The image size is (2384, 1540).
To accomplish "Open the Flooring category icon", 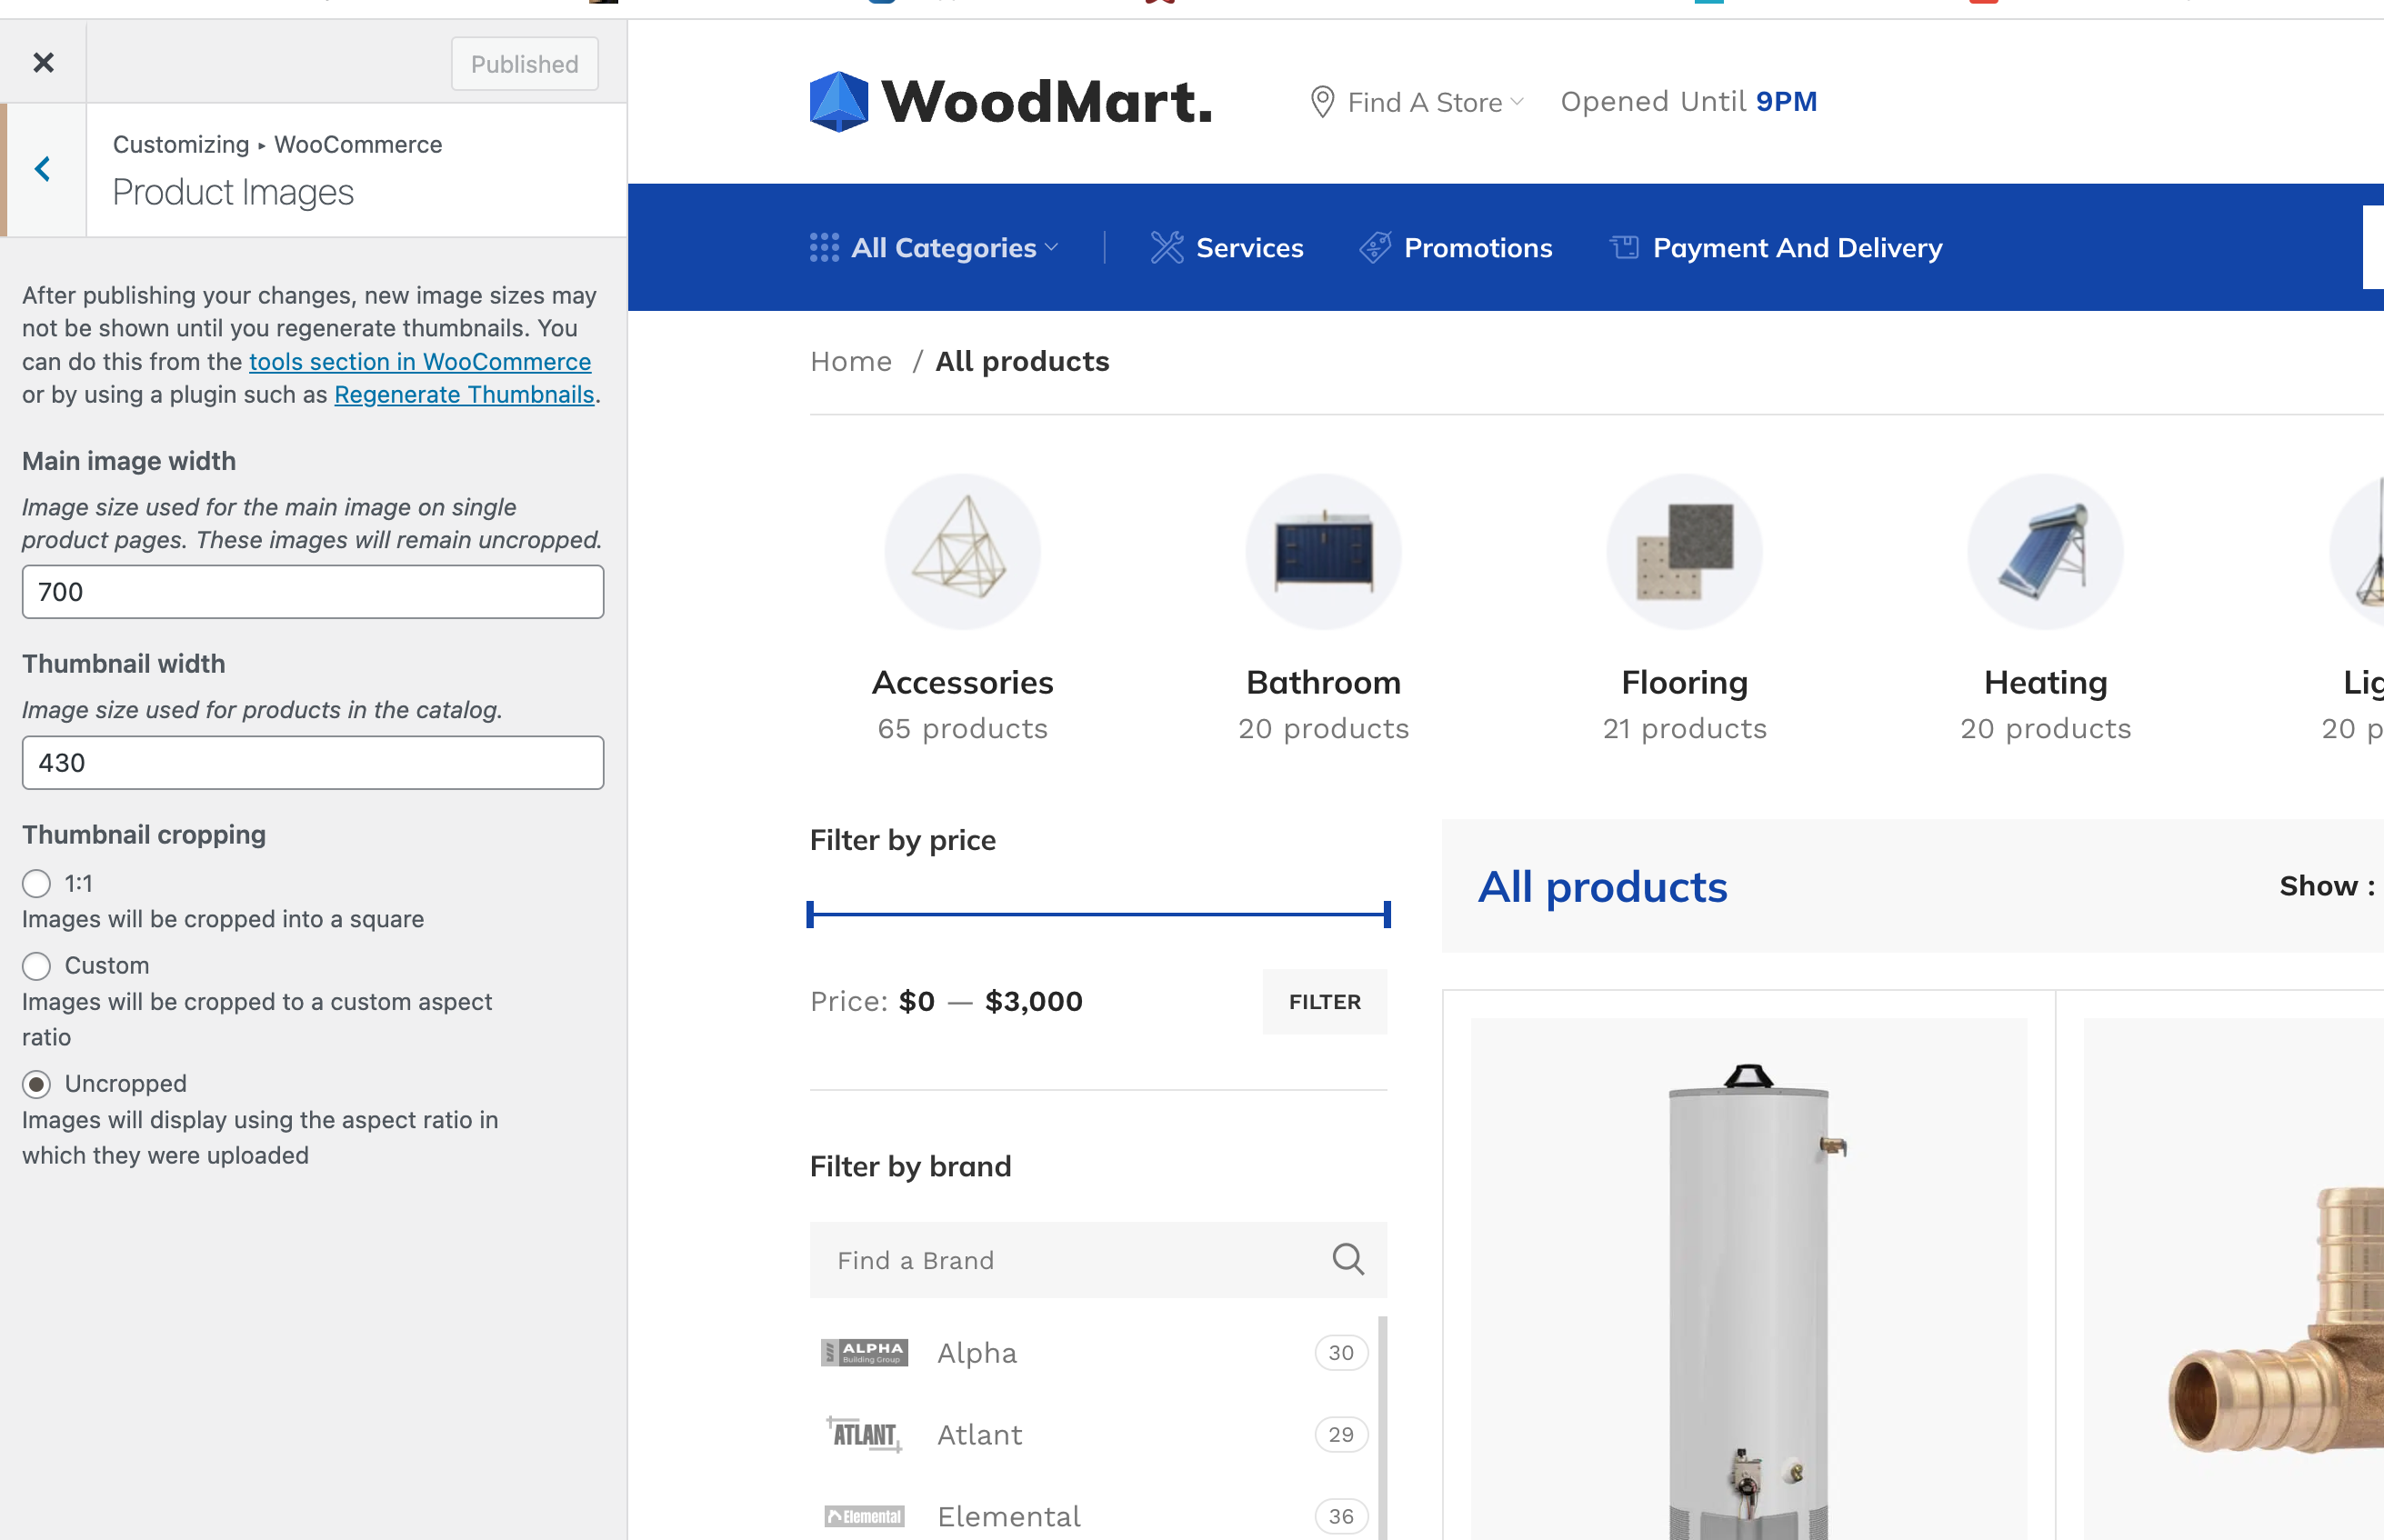I will 1684,551.
